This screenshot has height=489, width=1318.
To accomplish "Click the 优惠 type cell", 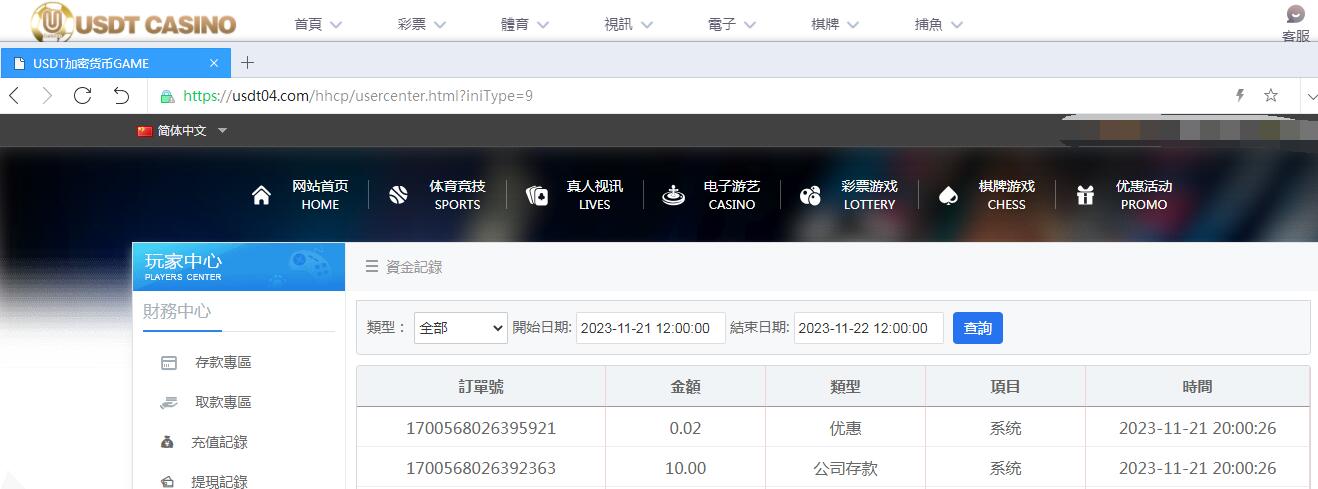I will (846, 428).
